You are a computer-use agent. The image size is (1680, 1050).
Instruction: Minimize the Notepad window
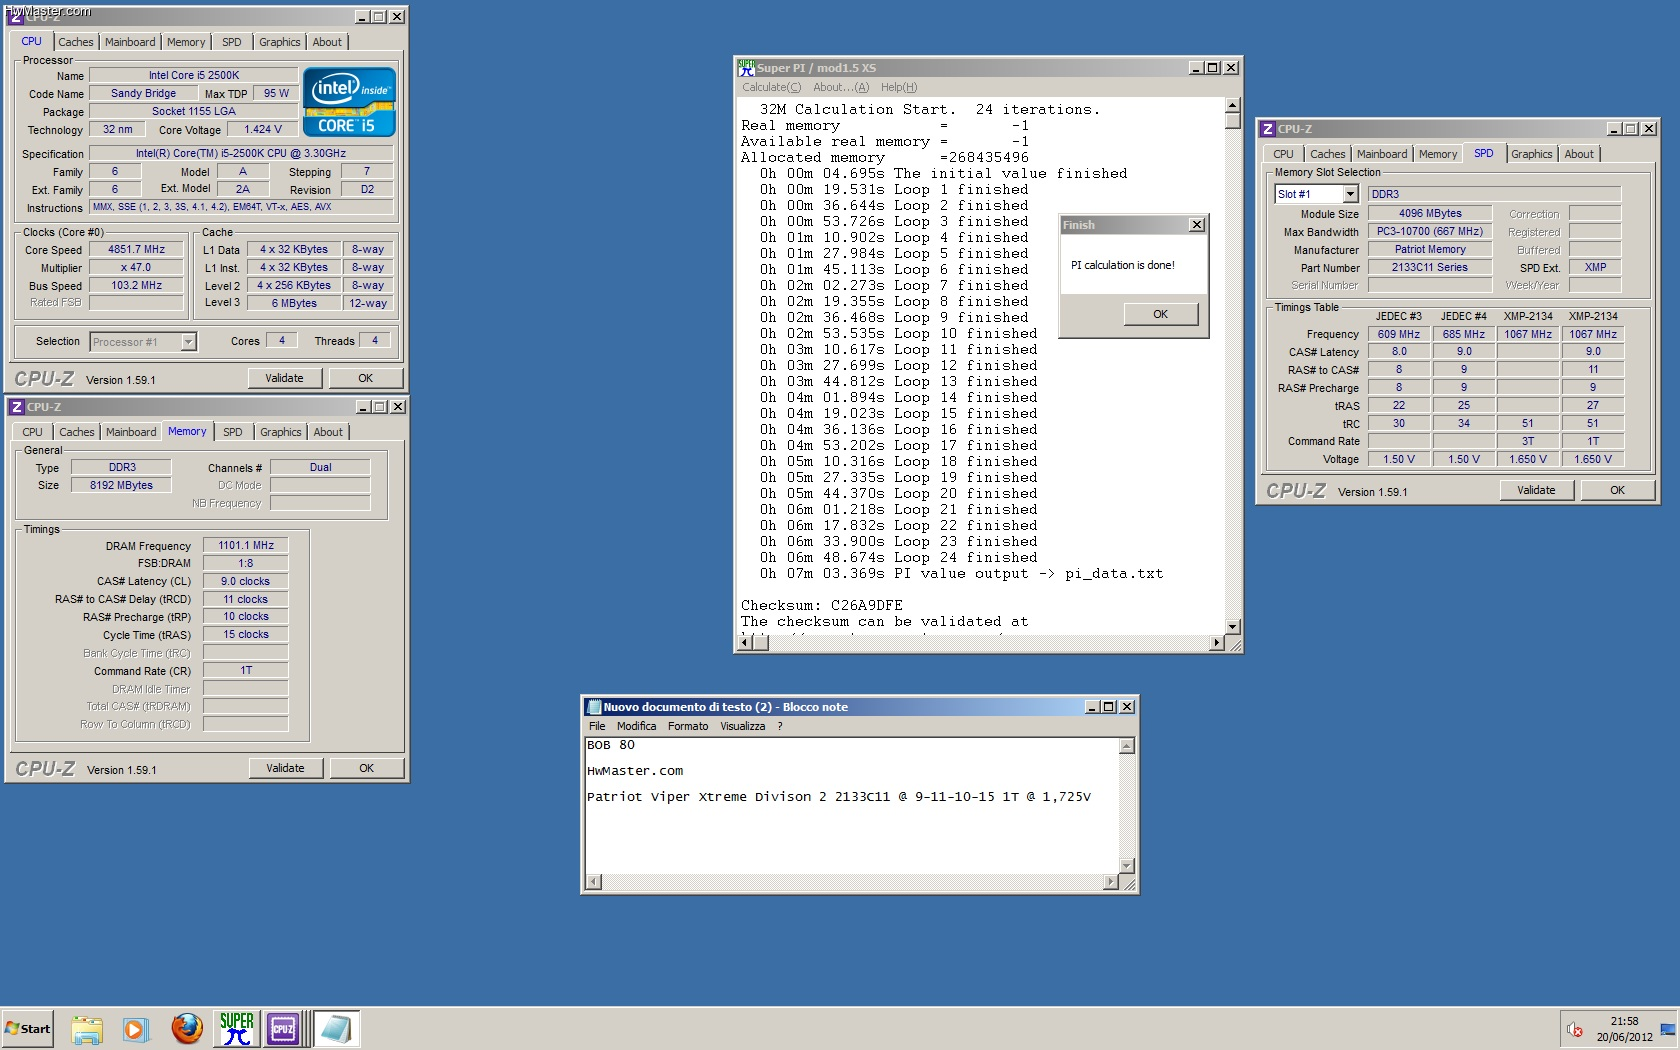pos(1092,707)
